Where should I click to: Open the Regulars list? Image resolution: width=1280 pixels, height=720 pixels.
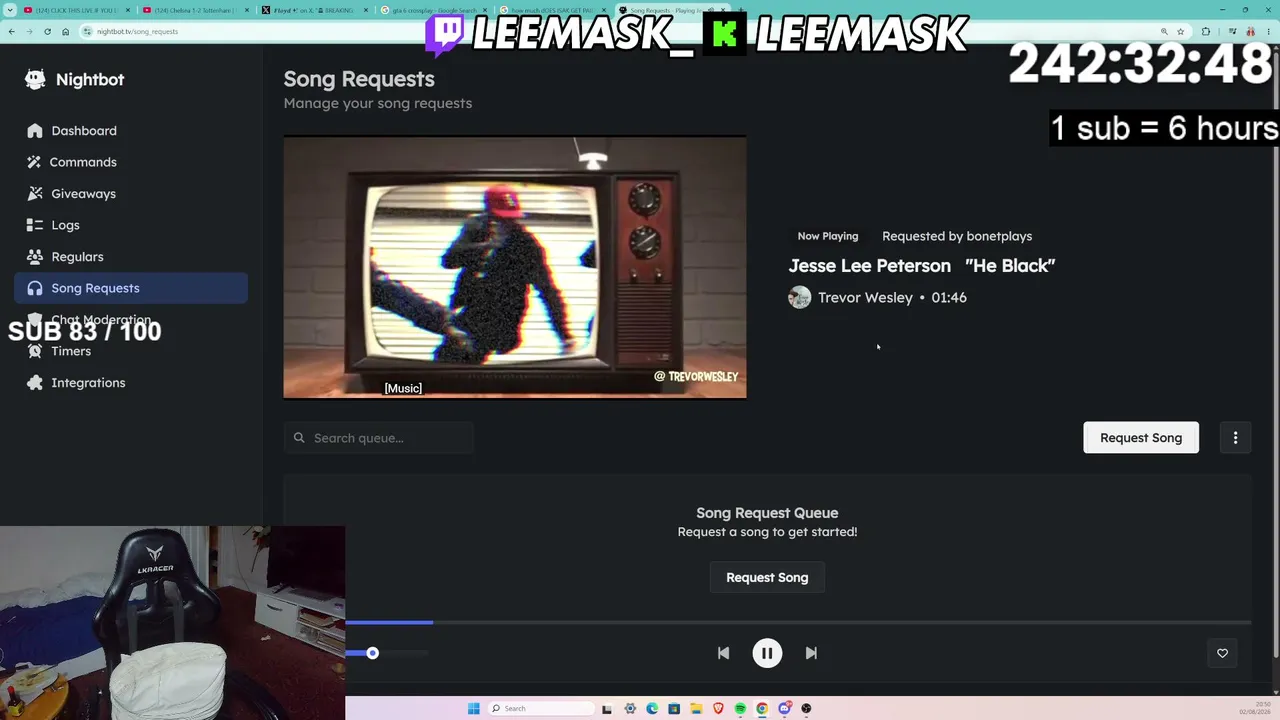[131, 257]
